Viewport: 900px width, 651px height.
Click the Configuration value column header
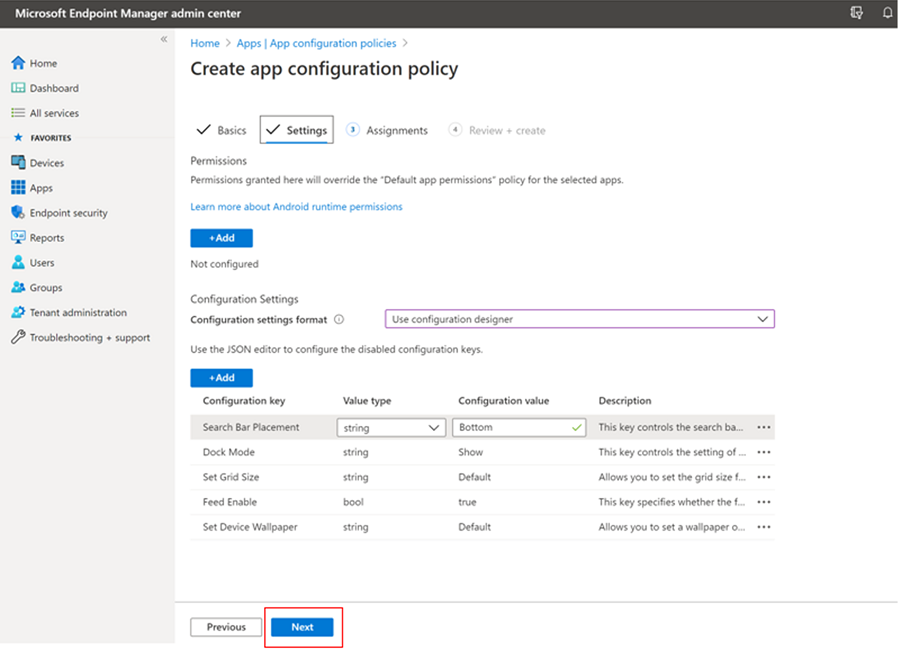(x=503, y=401)
